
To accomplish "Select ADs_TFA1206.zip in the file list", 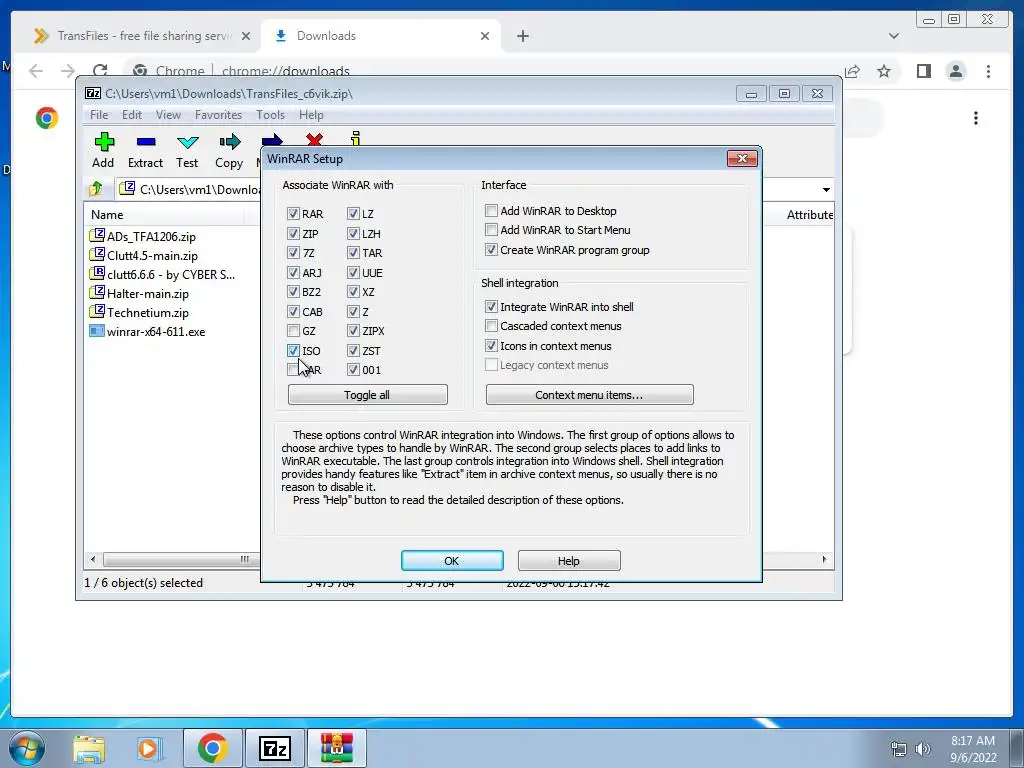I will [x=152, y=236].
